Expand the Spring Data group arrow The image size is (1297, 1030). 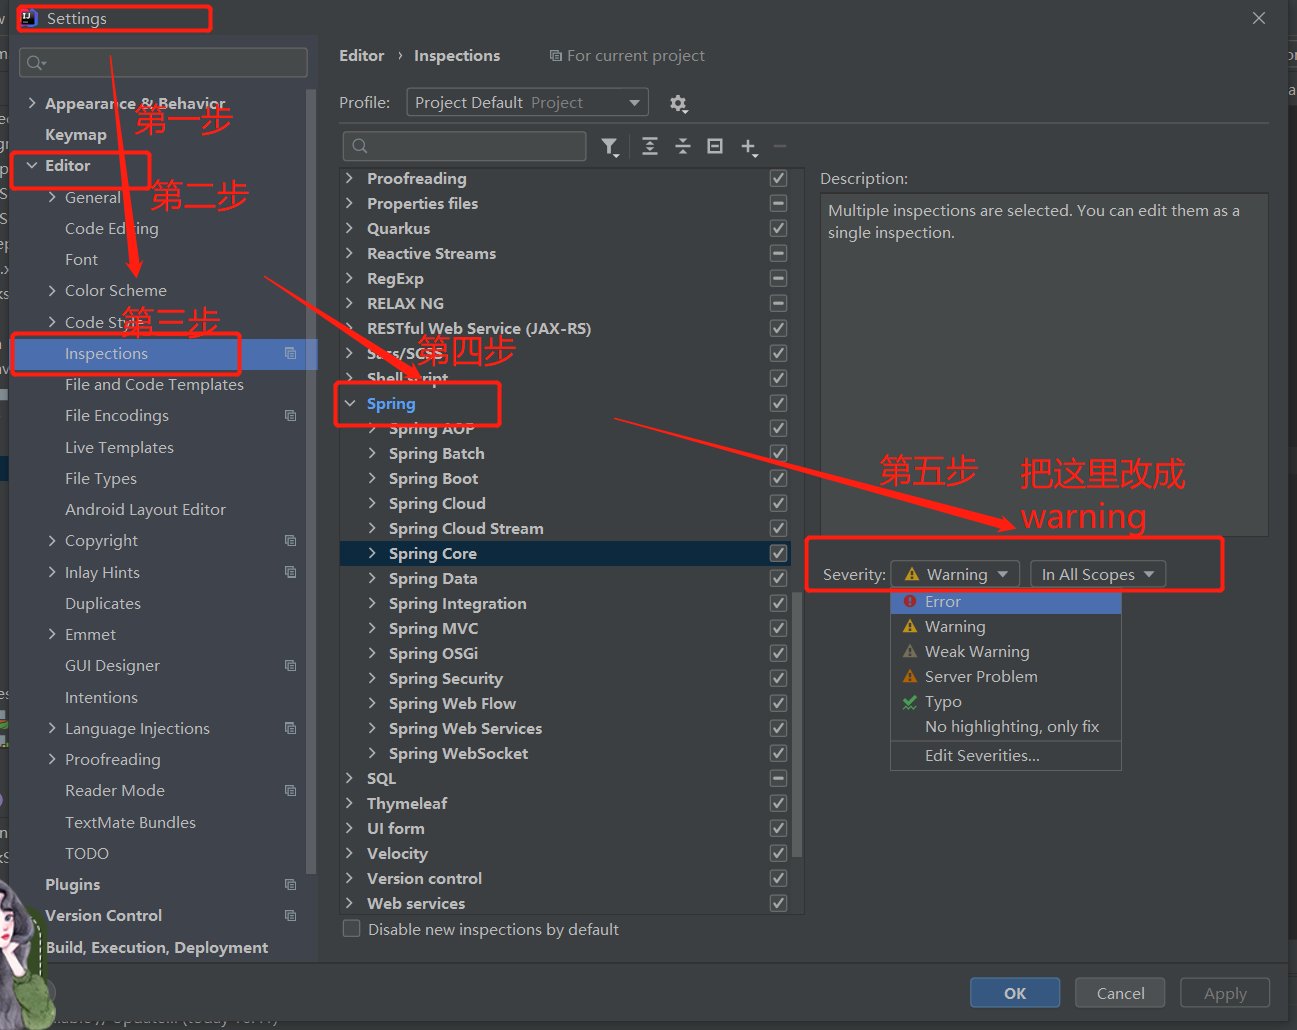point(372,578)
